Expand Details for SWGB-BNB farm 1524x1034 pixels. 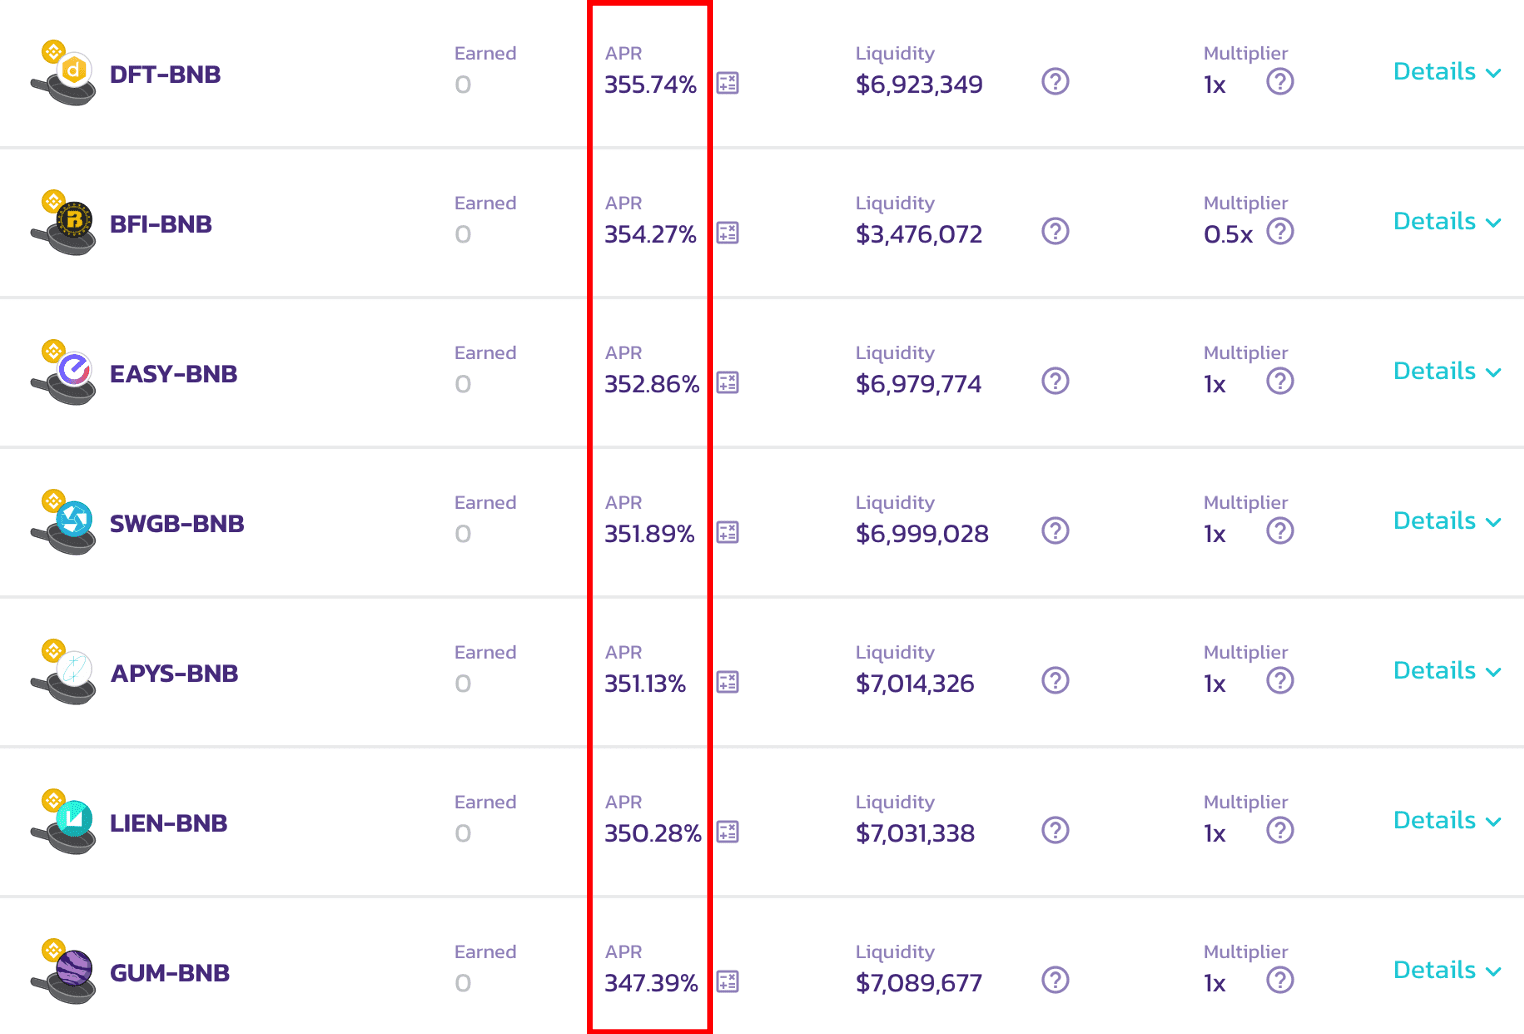click(x=1447, y=522)
